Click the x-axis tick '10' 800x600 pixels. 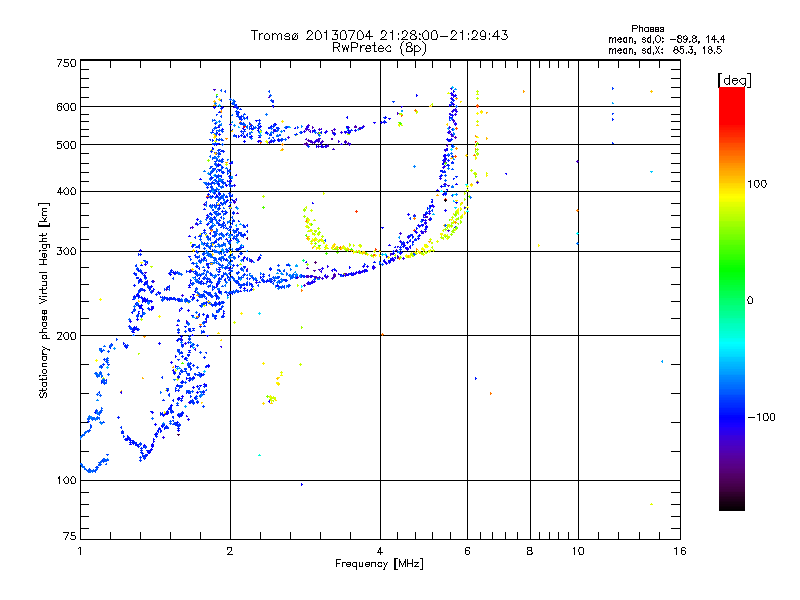[x=578, y=551]
